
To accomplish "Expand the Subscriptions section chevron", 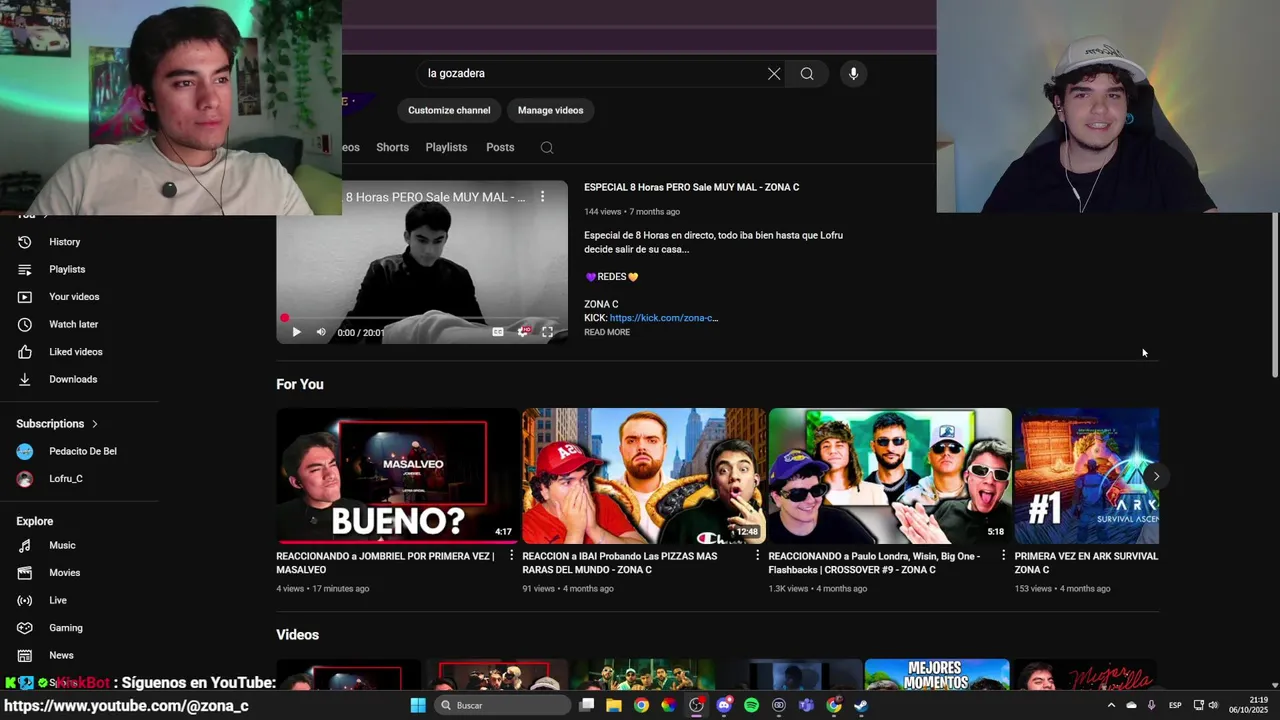I will coord(95,424).
